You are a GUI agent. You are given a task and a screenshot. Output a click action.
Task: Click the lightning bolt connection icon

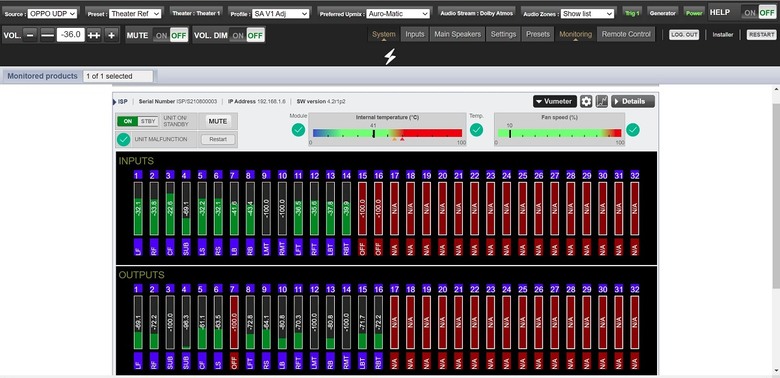pyautogui.click(x=390, y=57)
